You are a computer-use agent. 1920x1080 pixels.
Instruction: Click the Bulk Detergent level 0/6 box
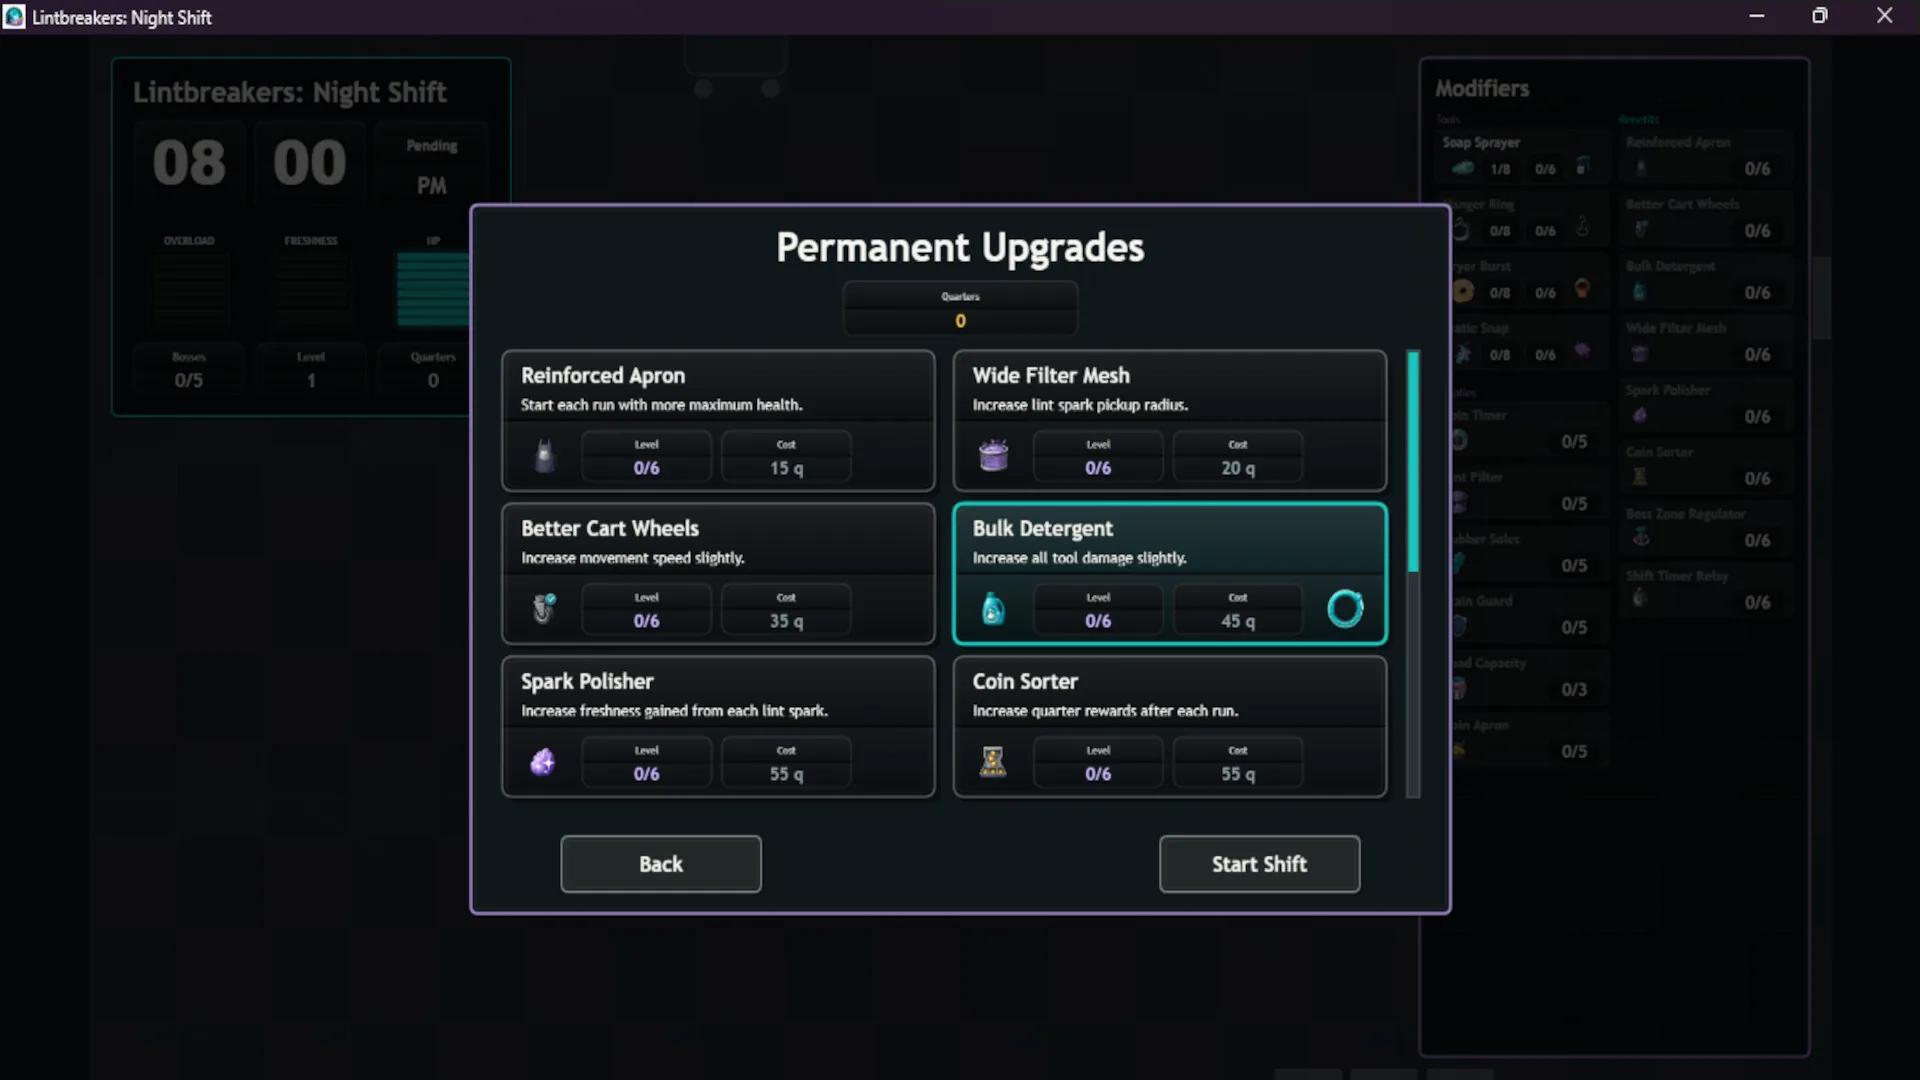(1098, 610)
